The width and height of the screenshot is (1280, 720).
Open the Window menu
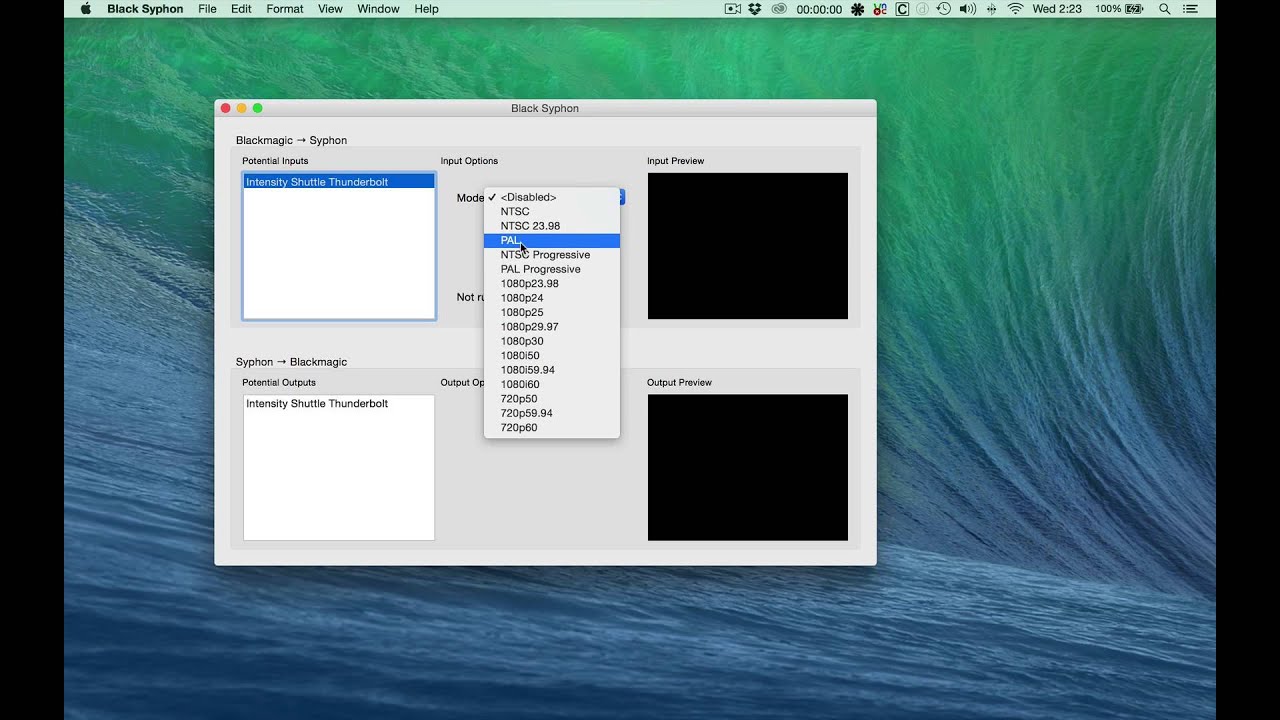378,9
